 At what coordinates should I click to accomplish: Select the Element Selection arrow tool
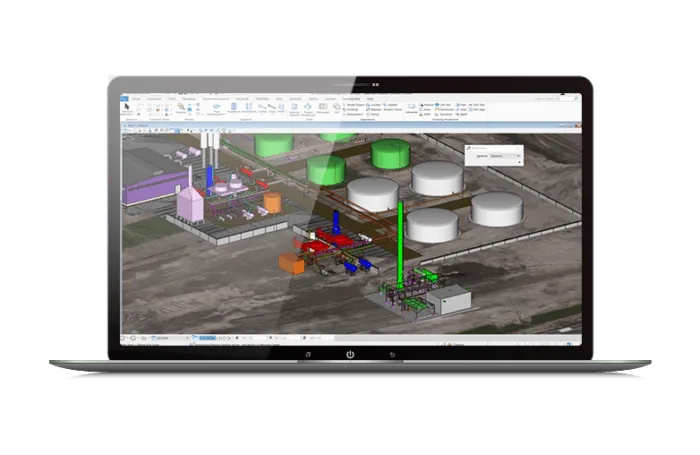point(127,107)
